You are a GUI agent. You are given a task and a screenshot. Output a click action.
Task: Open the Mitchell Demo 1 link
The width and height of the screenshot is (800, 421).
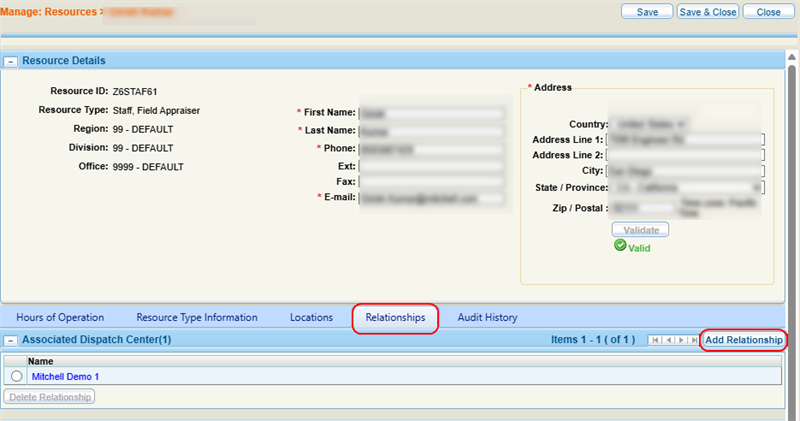pyautogui.click(x=65, y=377)
